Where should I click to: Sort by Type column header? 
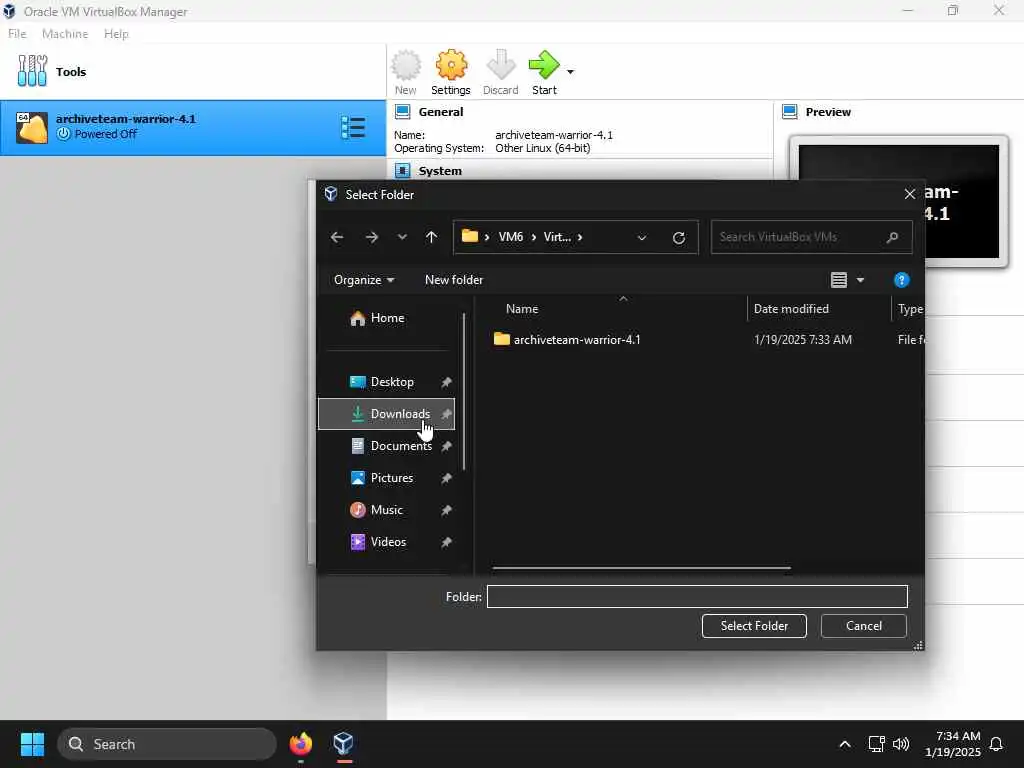pos(910,309)
